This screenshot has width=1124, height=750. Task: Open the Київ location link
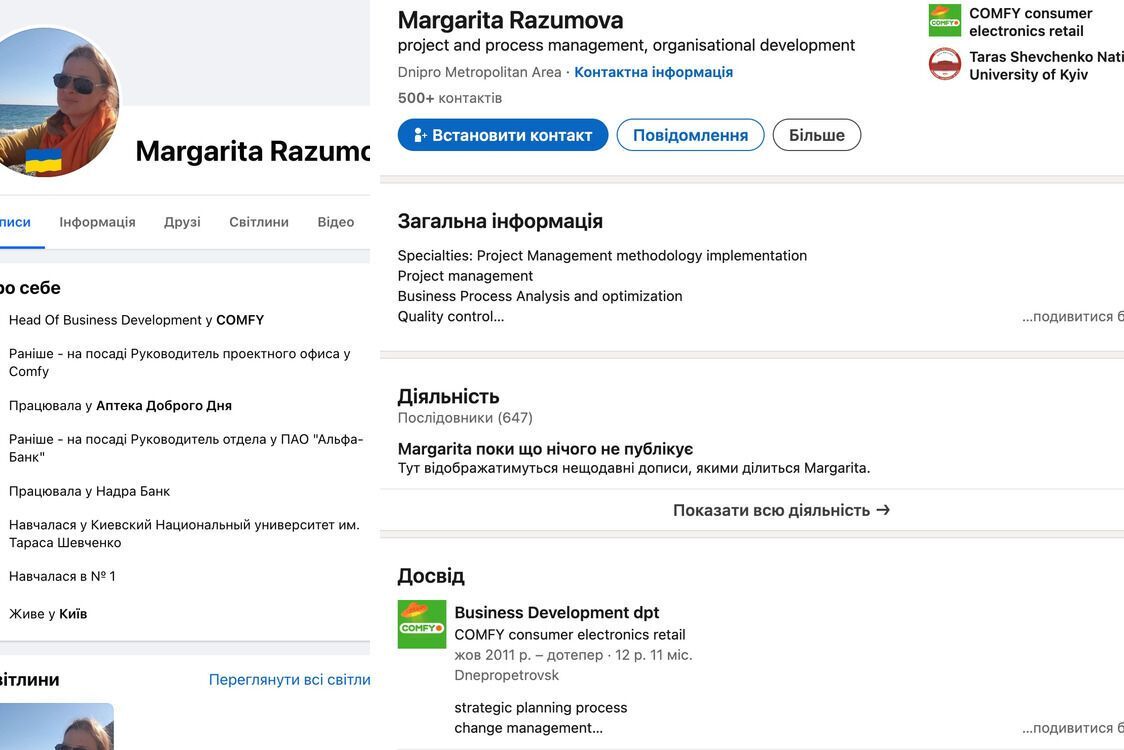point(73,614)
